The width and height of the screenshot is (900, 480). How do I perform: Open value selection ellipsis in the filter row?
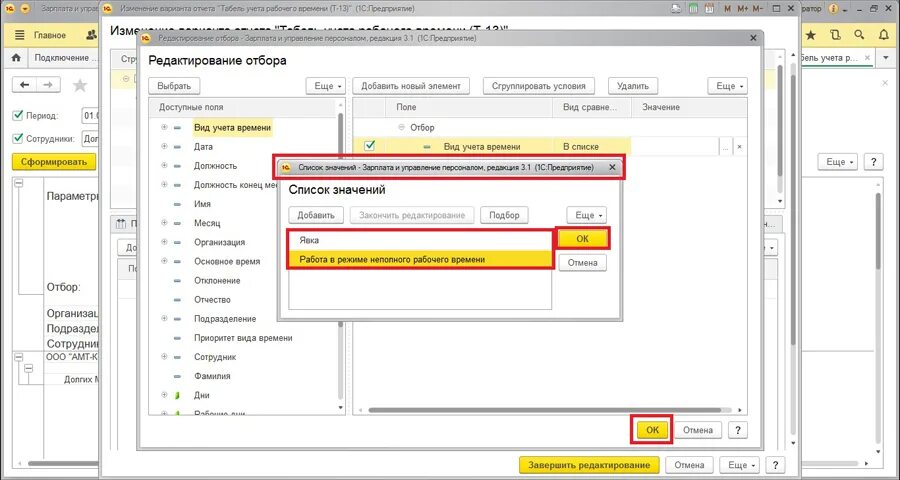pyautogui.click(x=726, y=147)
